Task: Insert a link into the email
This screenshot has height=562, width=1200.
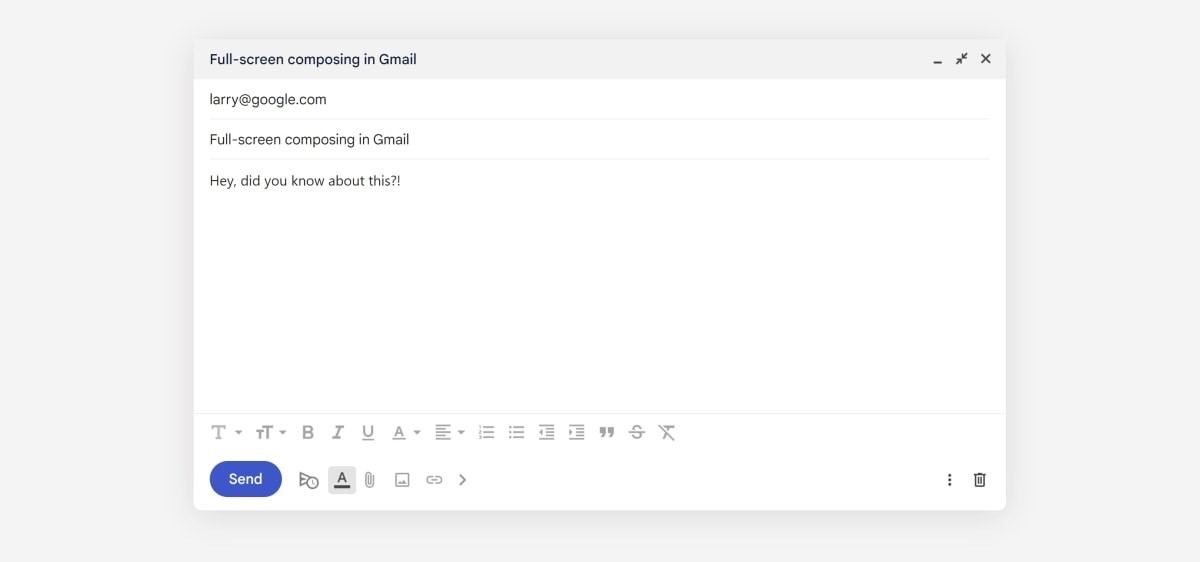Action: pos(434,480)
